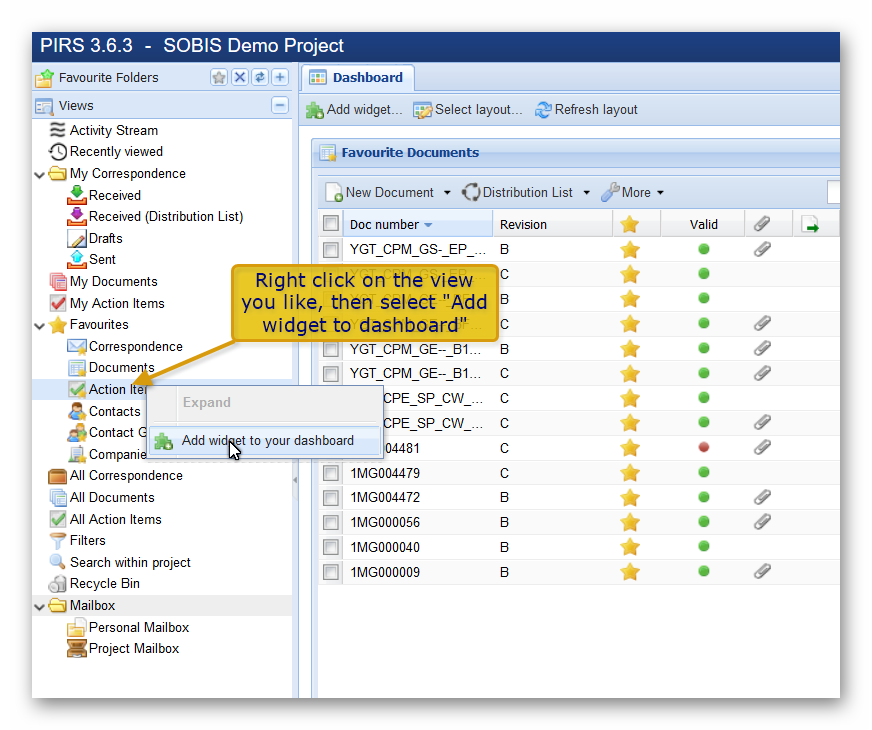Screen dimensions: 872x730
Task: Collapse the Views panel with minus button
Action: pyautogui.click(x=280, y=106)
